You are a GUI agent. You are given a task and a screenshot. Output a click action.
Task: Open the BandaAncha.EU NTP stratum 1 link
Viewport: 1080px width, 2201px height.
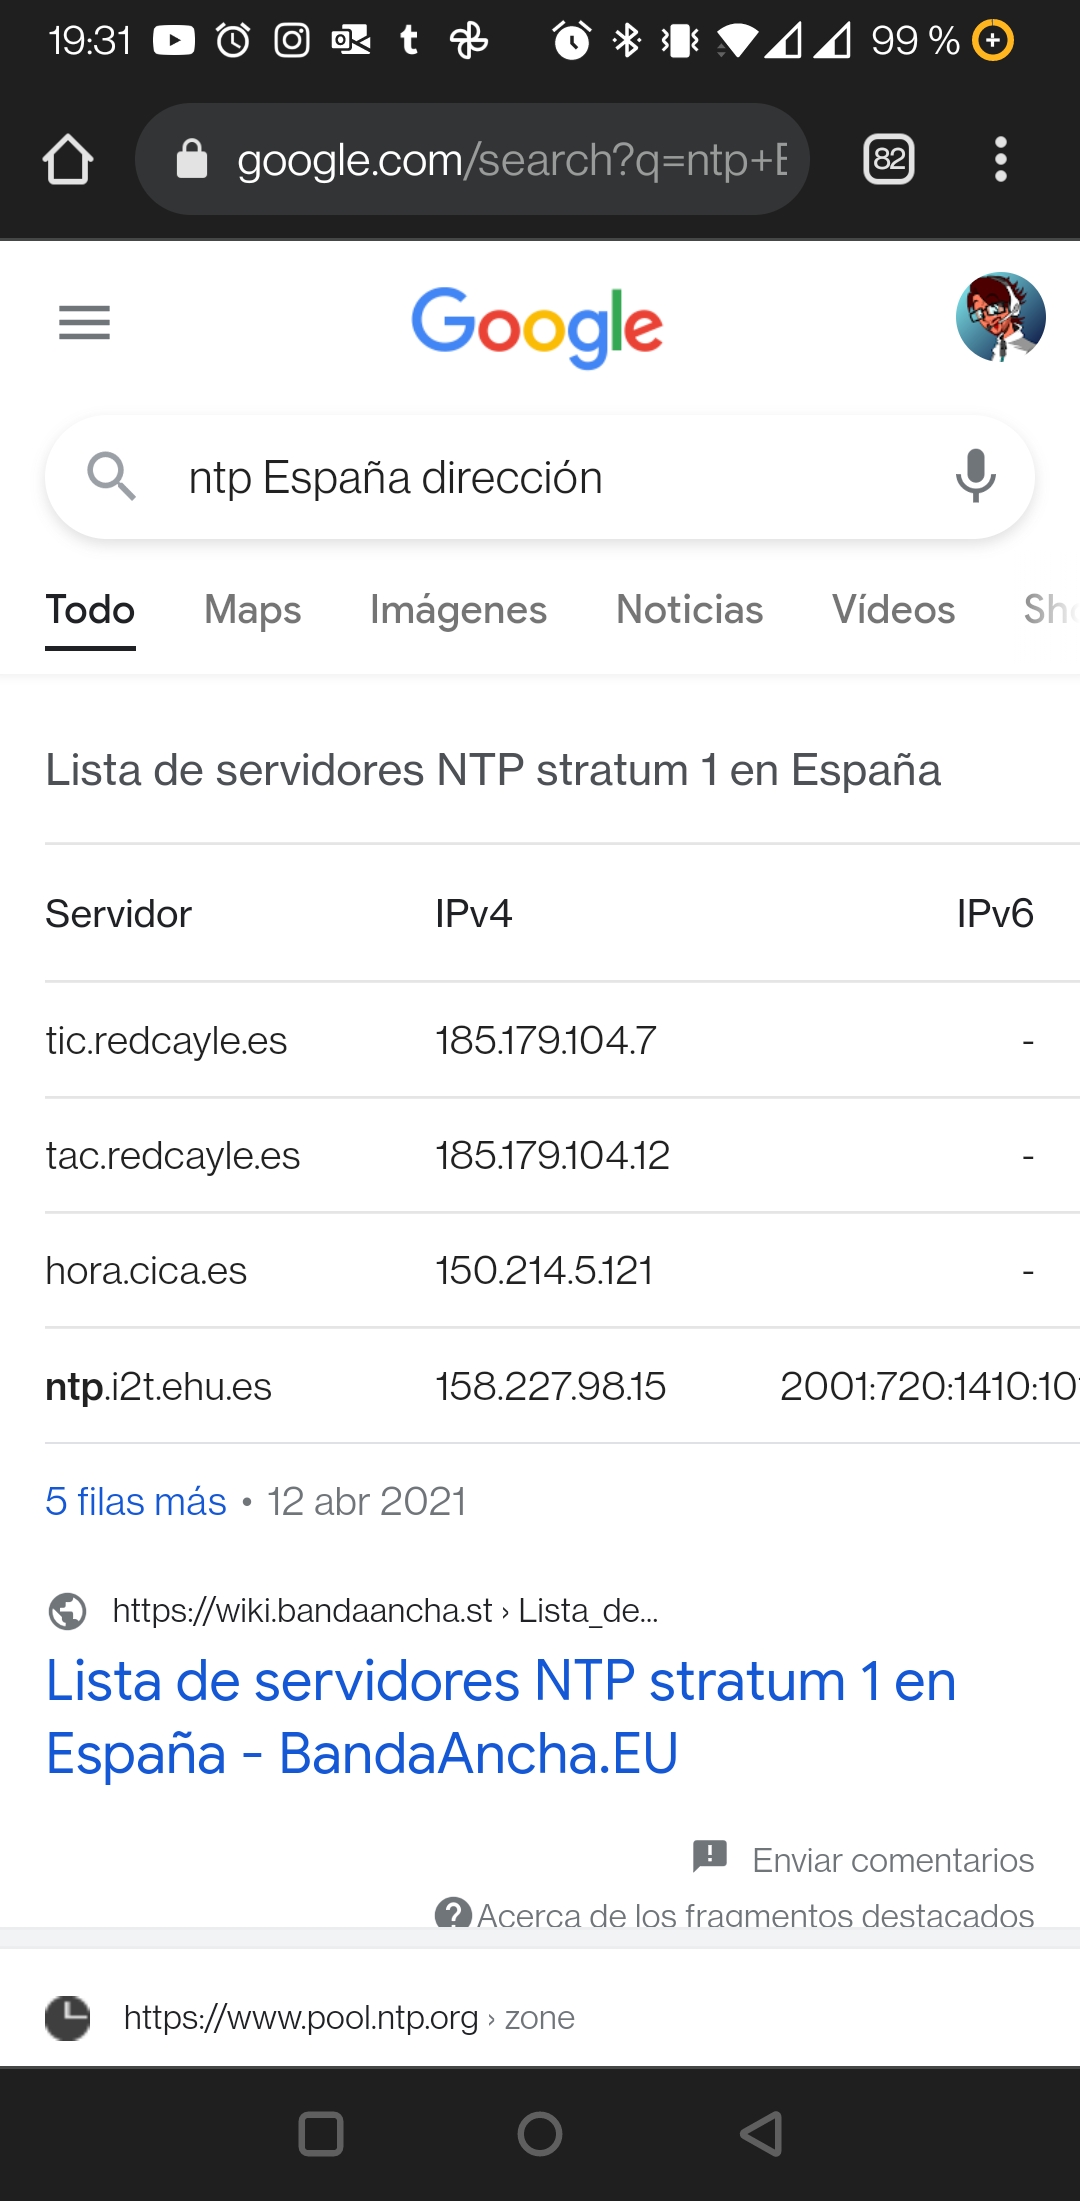tap(501, 1716)
